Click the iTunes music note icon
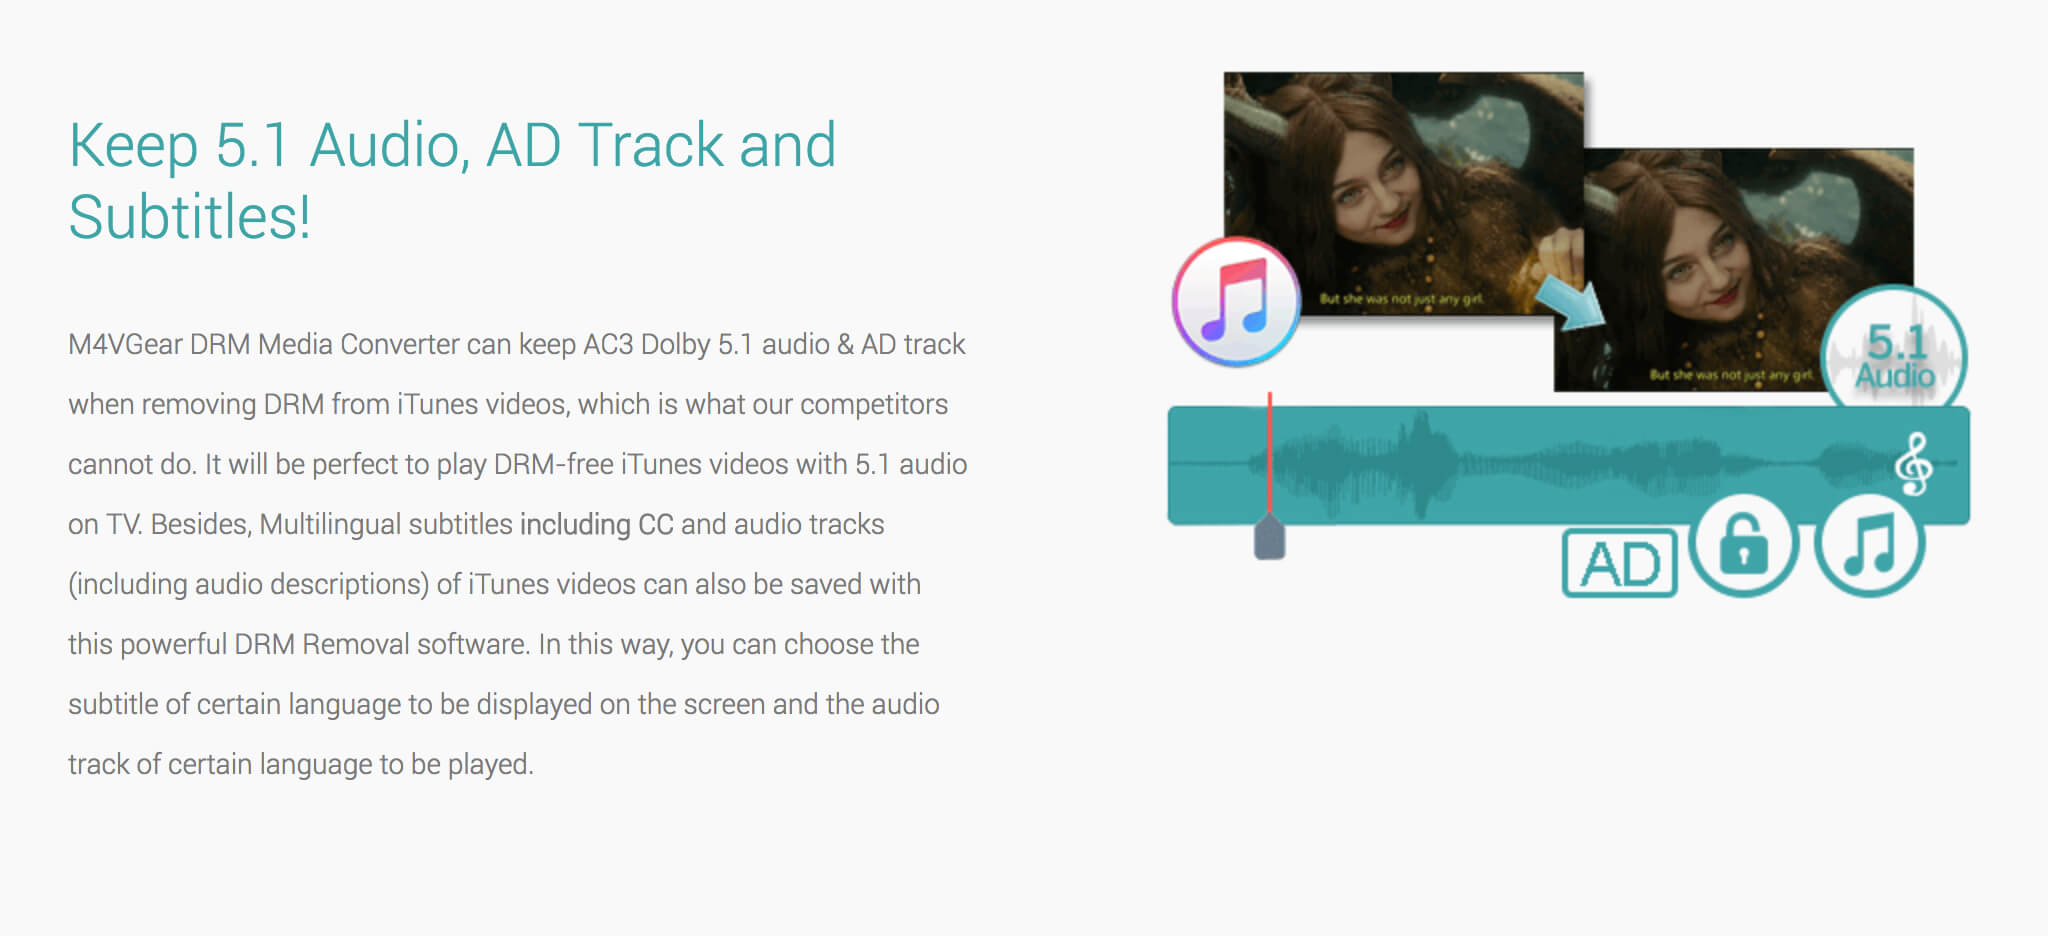This screenshot has width=2048, height=936. click(1236, 301)
